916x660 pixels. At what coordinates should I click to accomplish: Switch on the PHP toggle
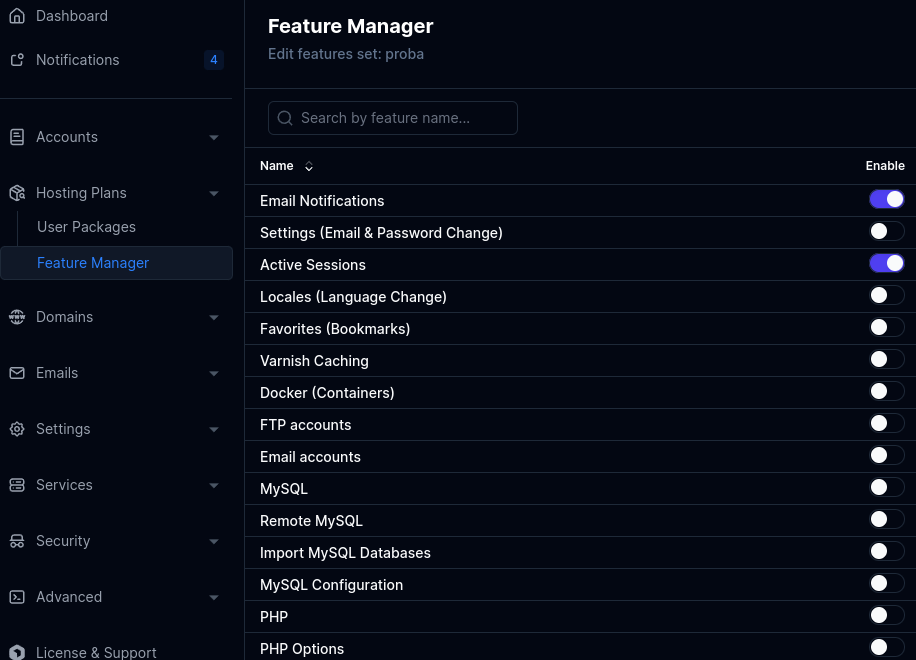click(x=886, y=615)
